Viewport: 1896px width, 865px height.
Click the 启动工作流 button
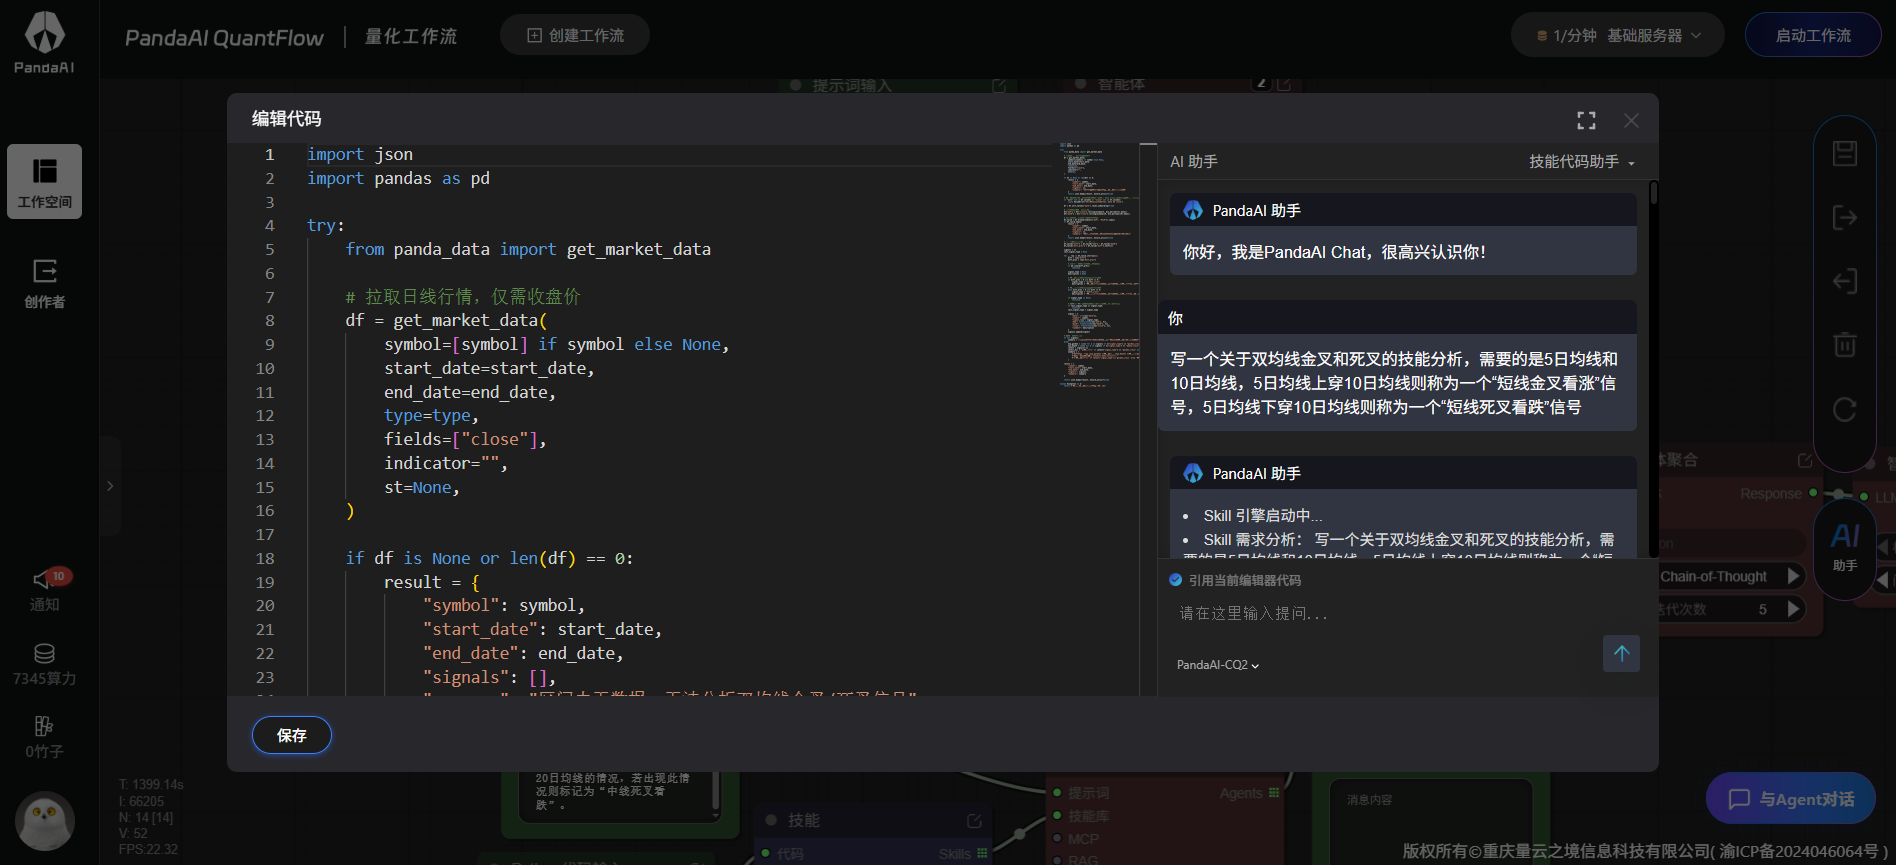(1813, 35)
